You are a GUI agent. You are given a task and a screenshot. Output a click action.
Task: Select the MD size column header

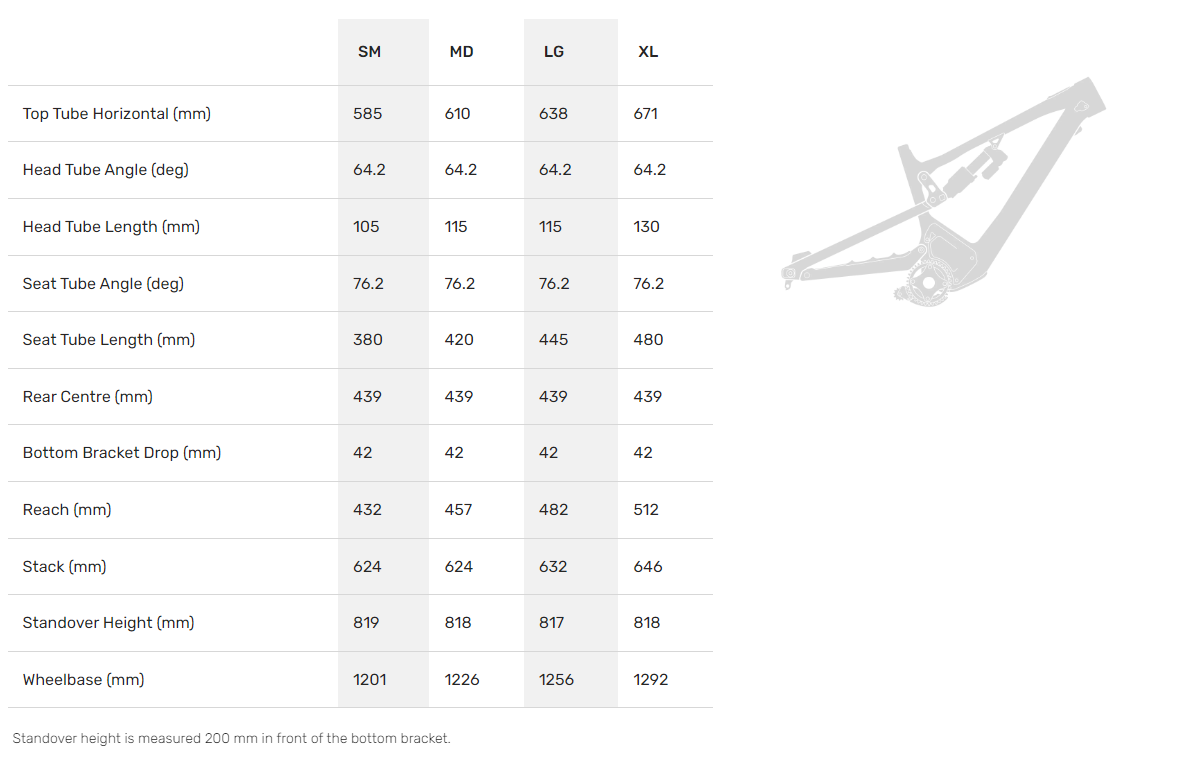pos(461,52)
